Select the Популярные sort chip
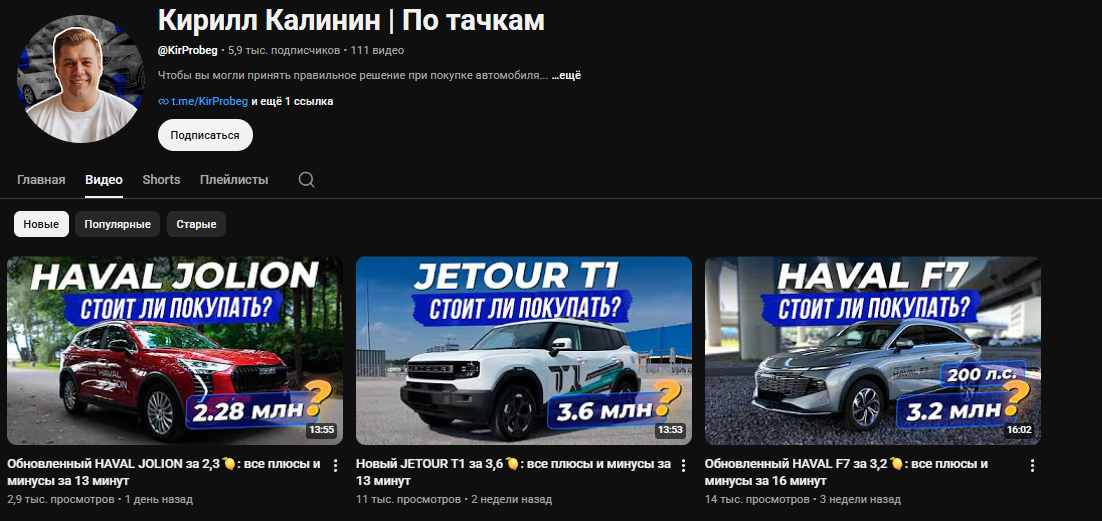The width and height of the screenshot is (1102, 521). pyautogui.click(x=117, y=224)
